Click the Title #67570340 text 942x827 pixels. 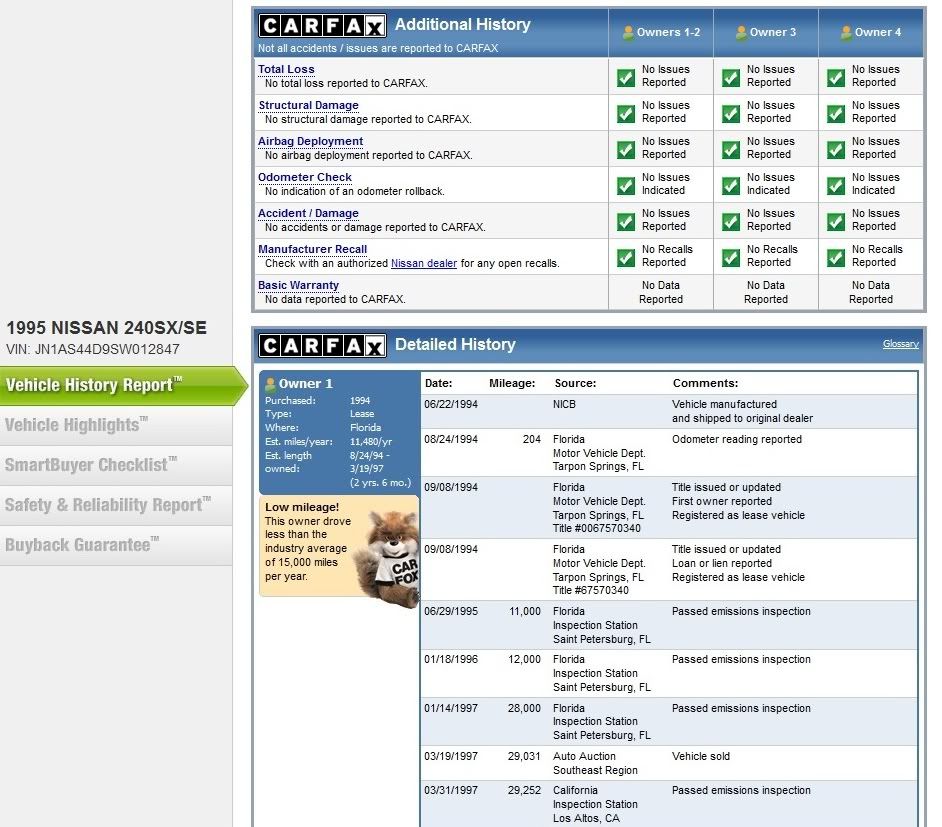[x=591, y=590]
